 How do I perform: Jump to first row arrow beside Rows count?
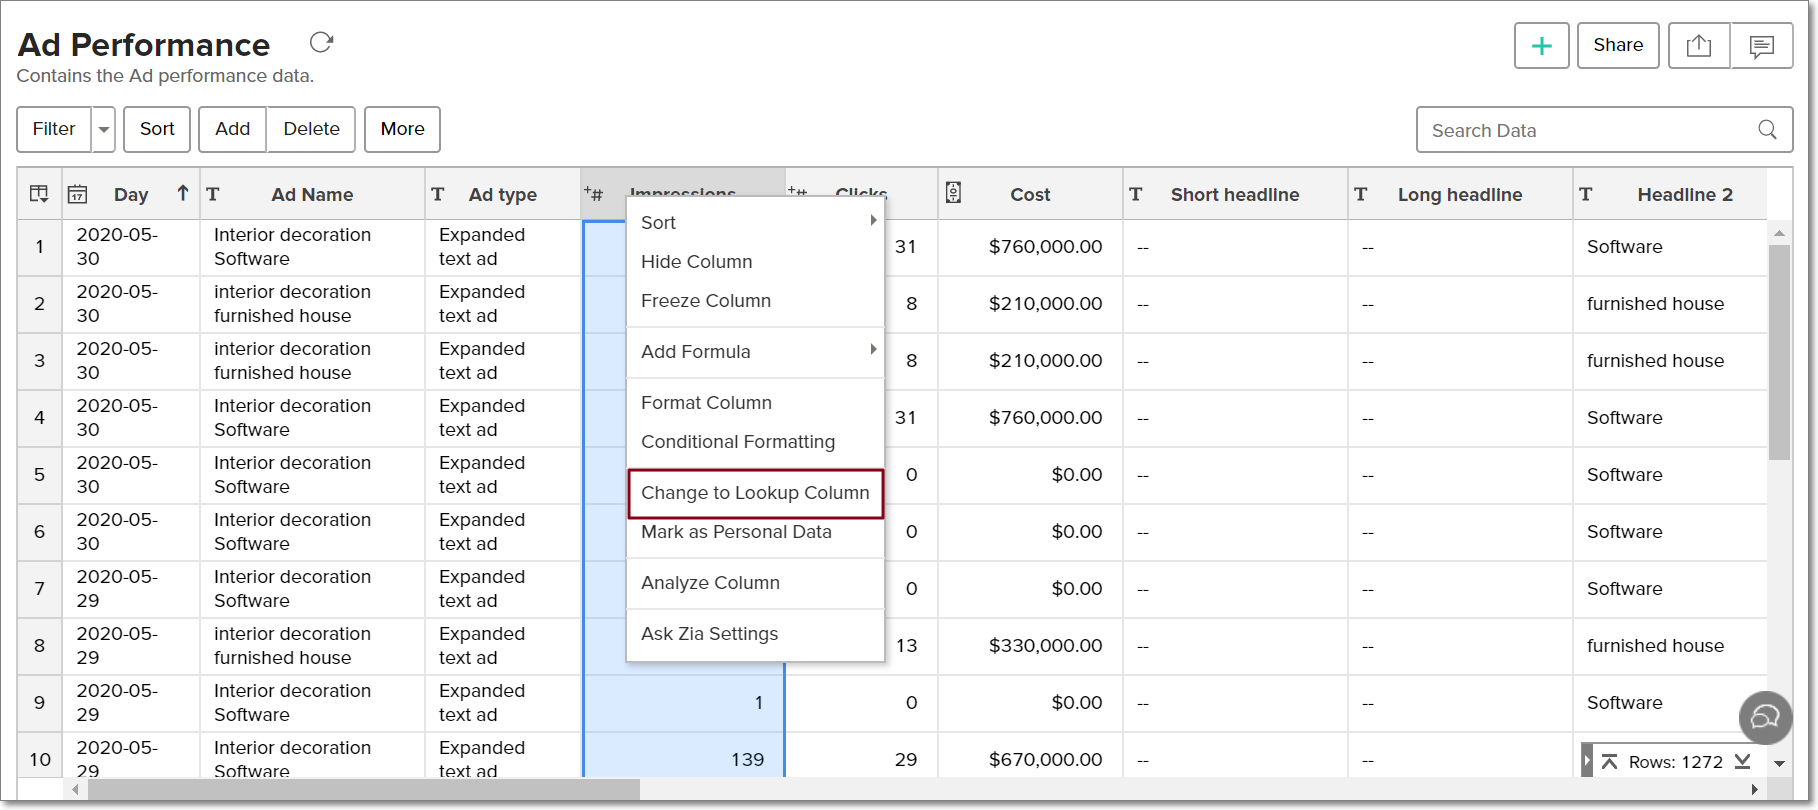point(1609,761)
